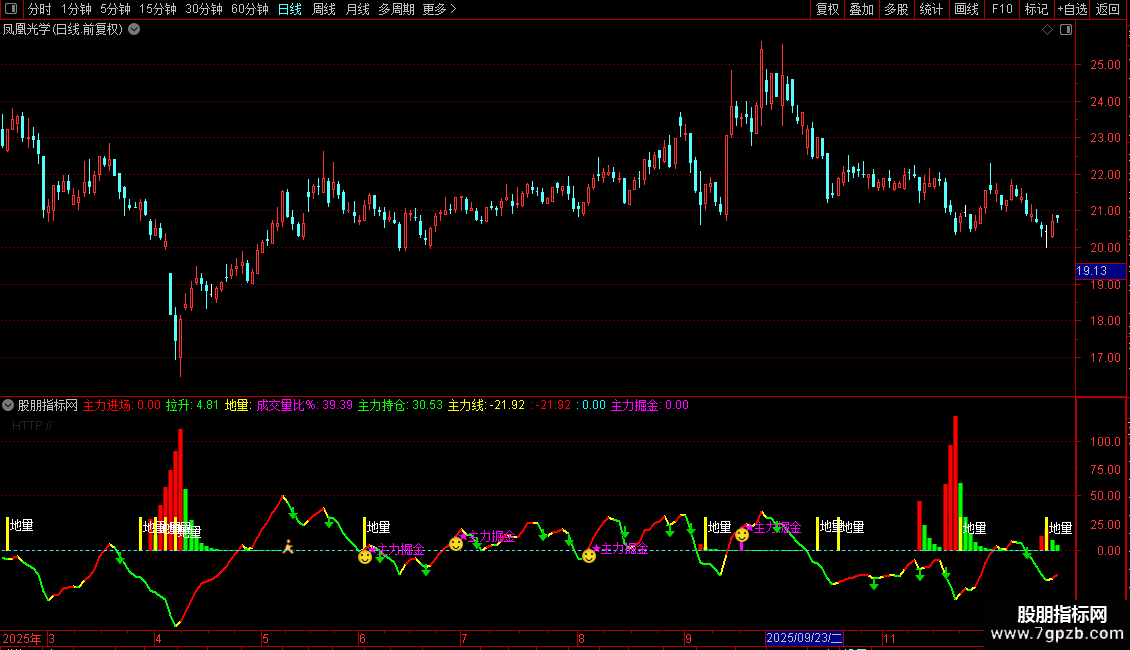Click the 主力持仓: 30.53 legend value
The height and width of the screenshot is (650, 1130).
pos(401,405)
